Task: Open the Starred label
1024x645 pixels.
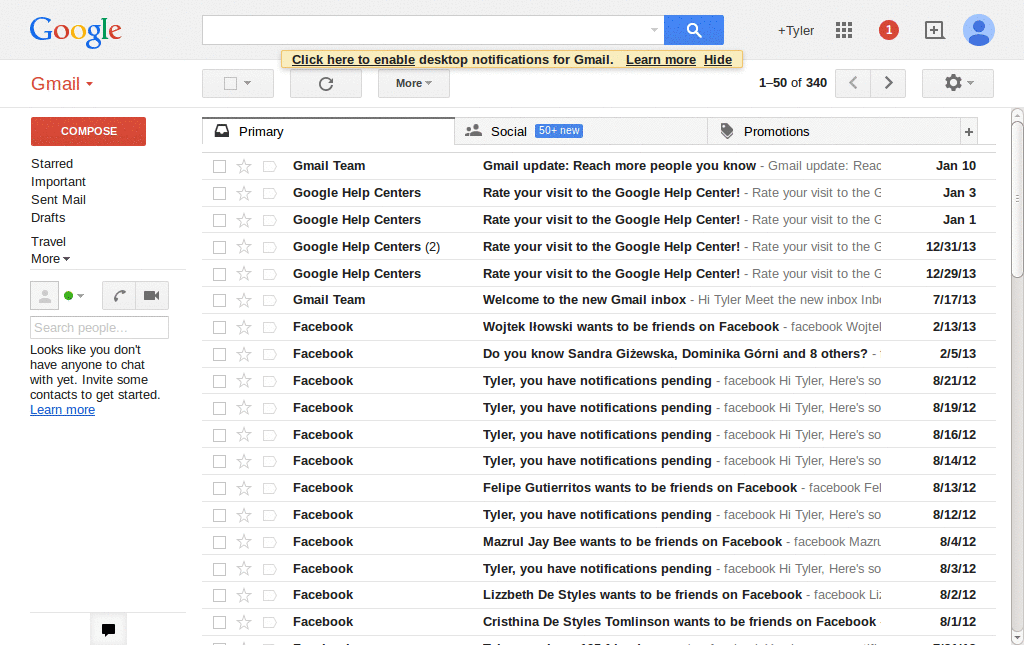Action: [52, 164]
